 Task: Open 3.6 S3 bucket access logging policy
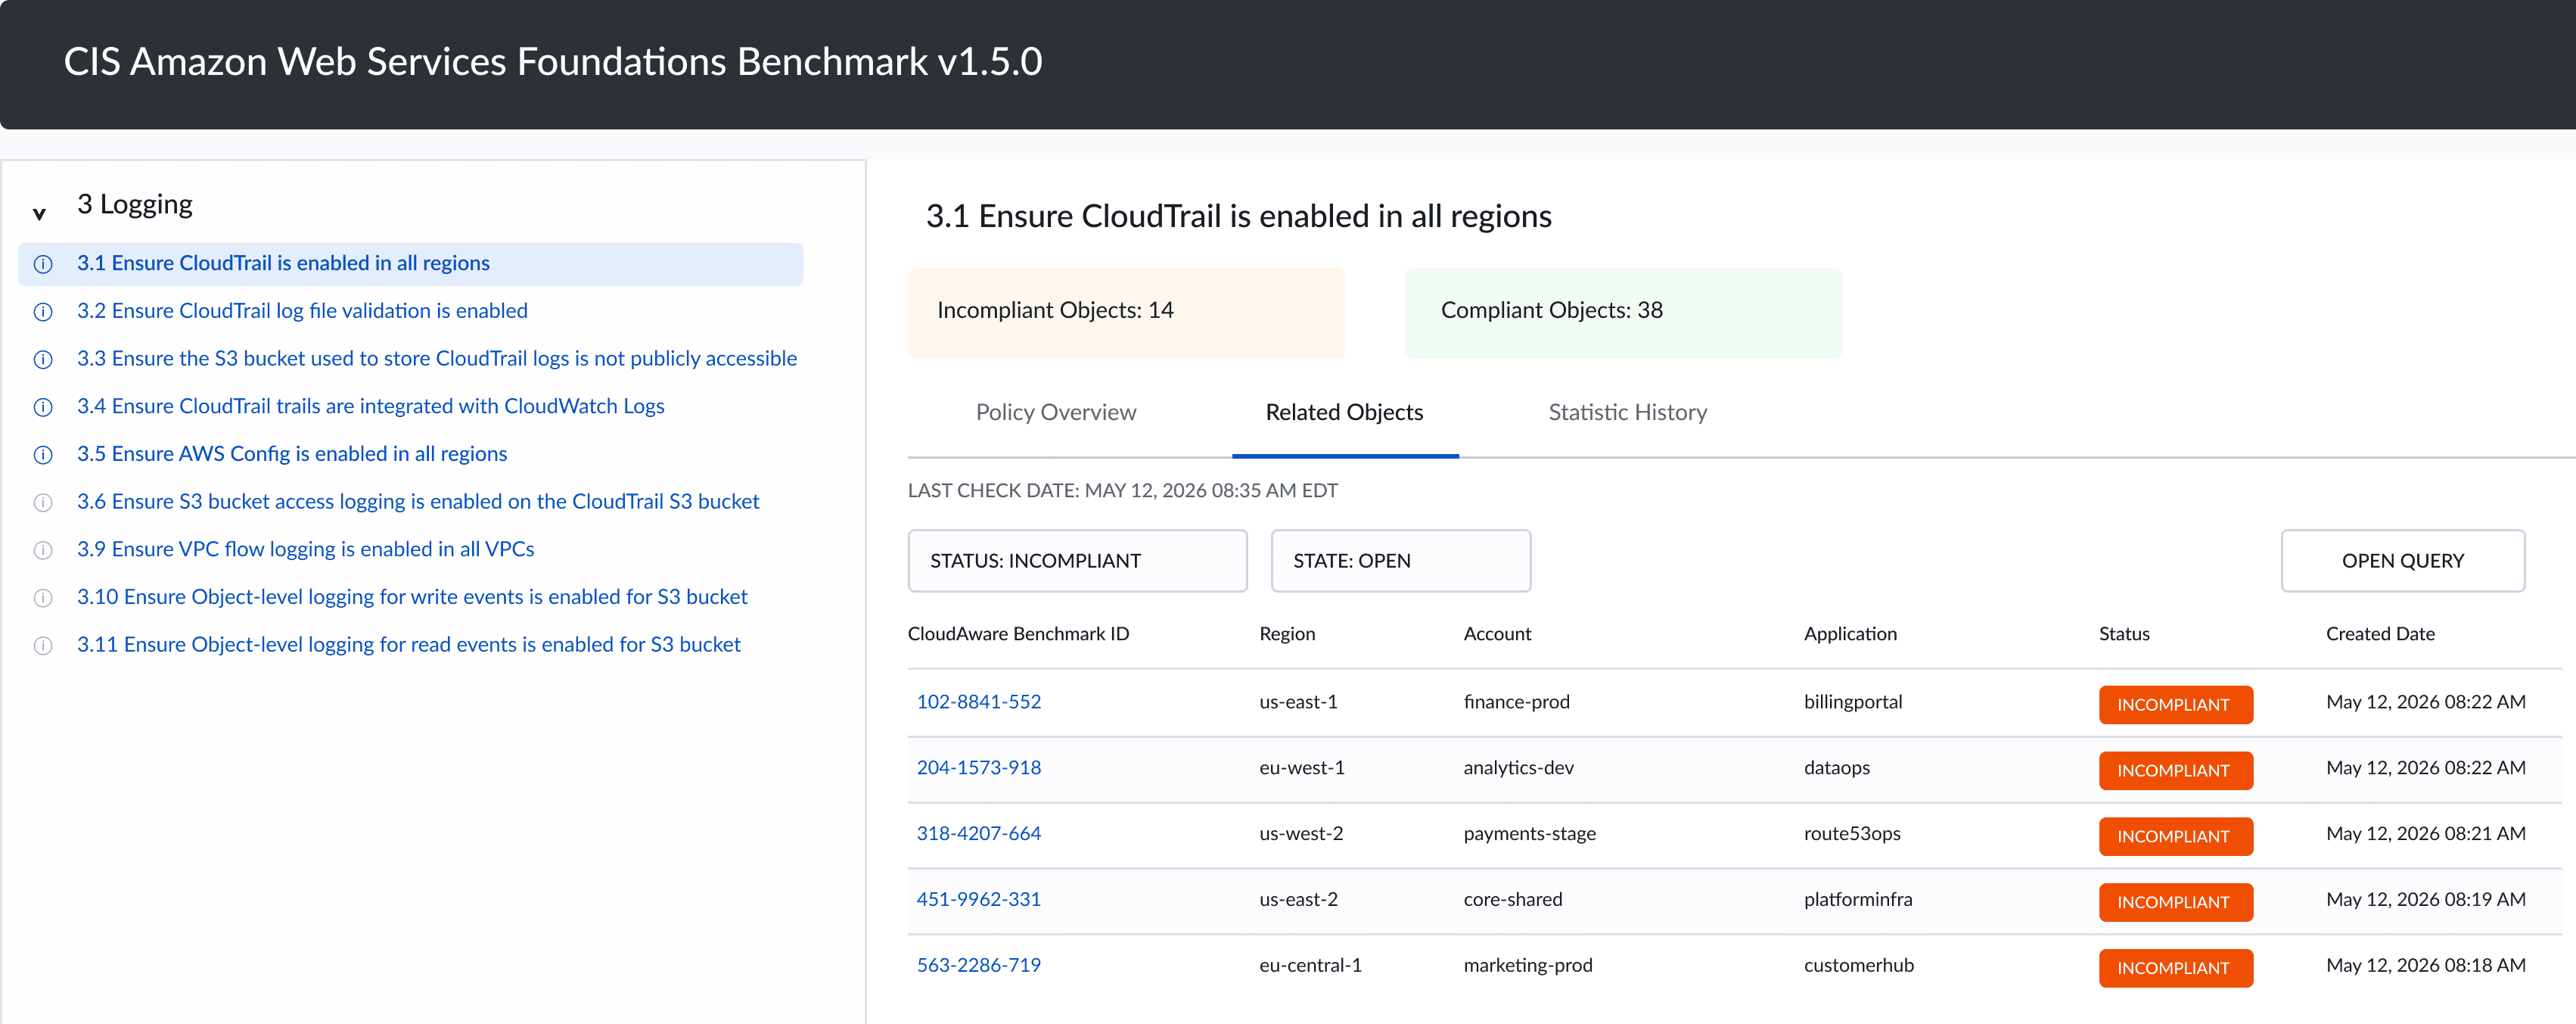pyautogui.click(x=418, y=501)
